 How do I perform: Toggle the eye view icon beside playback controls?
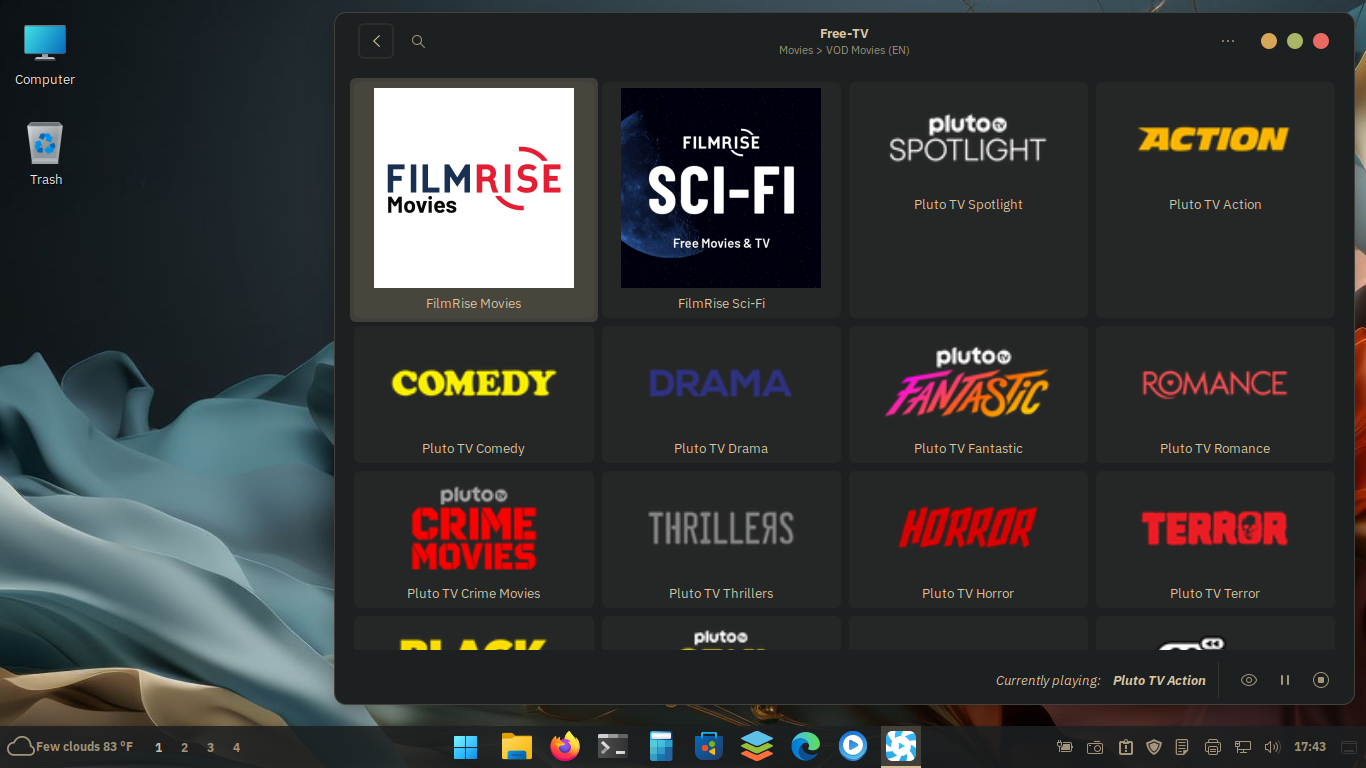pos(1249,680)
